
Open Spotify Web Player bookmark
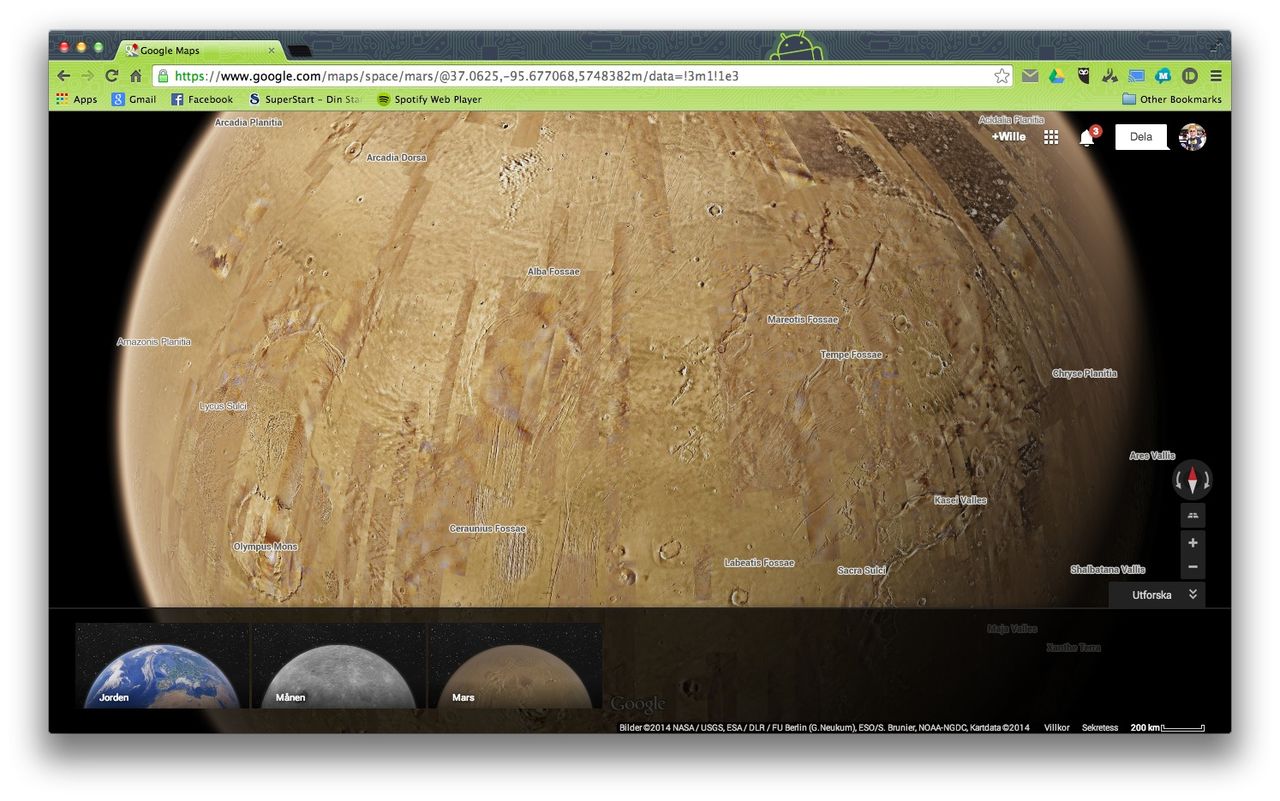coord(429,99)
